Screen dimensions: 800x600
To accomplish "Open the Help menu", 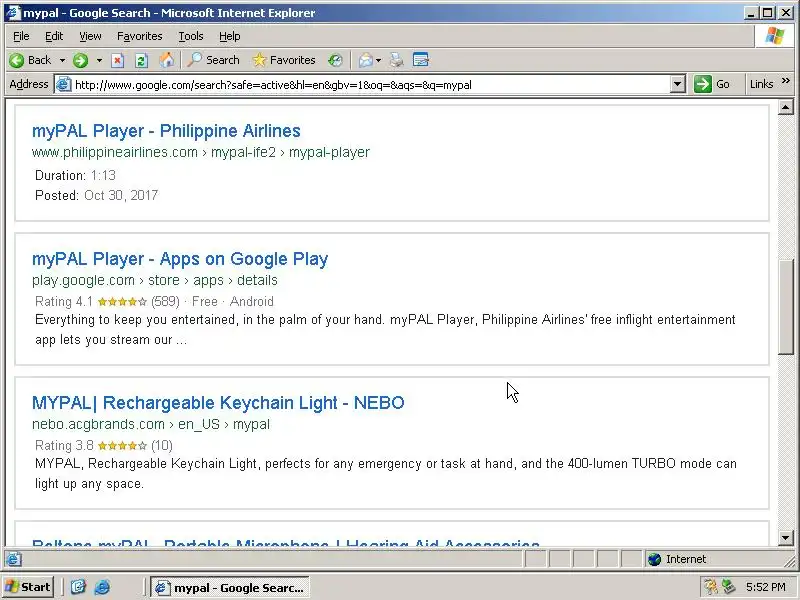I will point(230,36).
